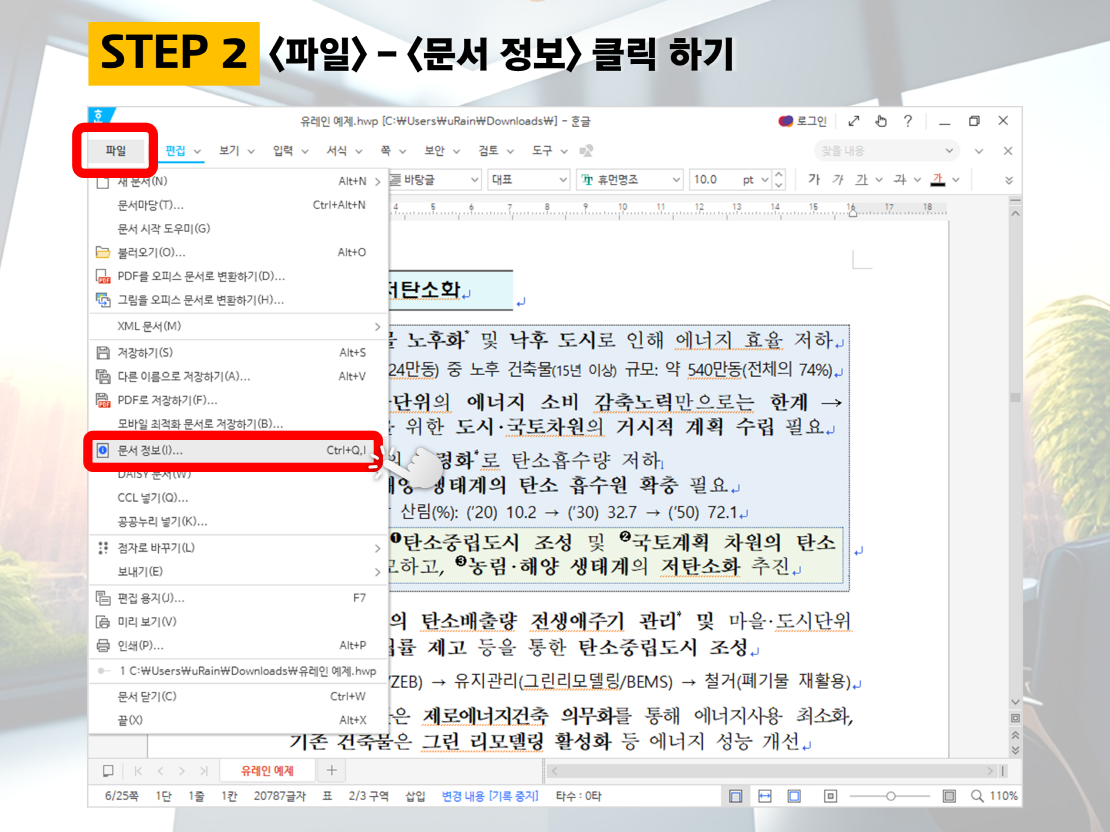Open the 서식 menu
The height and width of the screenshot is (832, 1110).
pyautogui.click(x=336, y=151)
